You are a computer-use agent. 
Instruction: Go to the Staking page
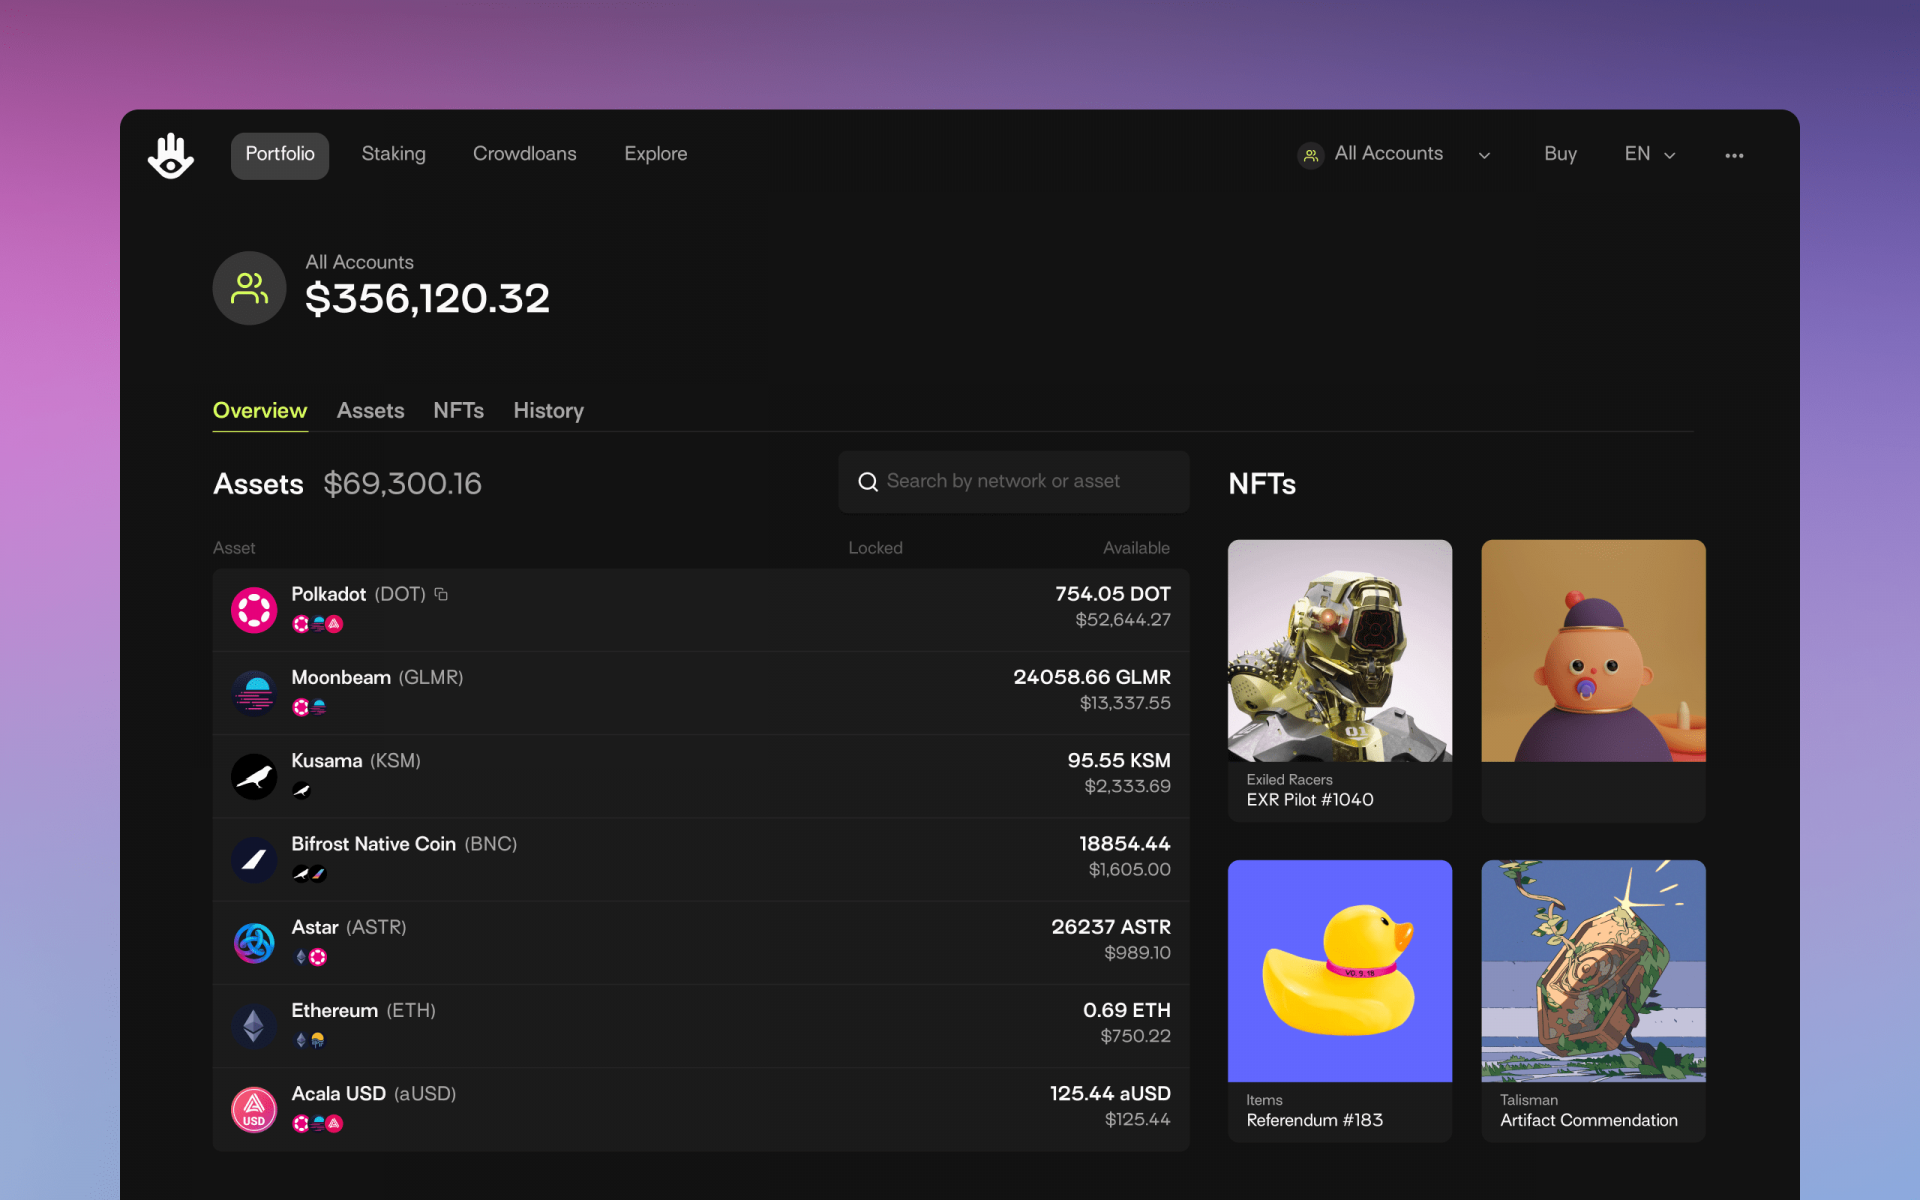click(394, 154)
